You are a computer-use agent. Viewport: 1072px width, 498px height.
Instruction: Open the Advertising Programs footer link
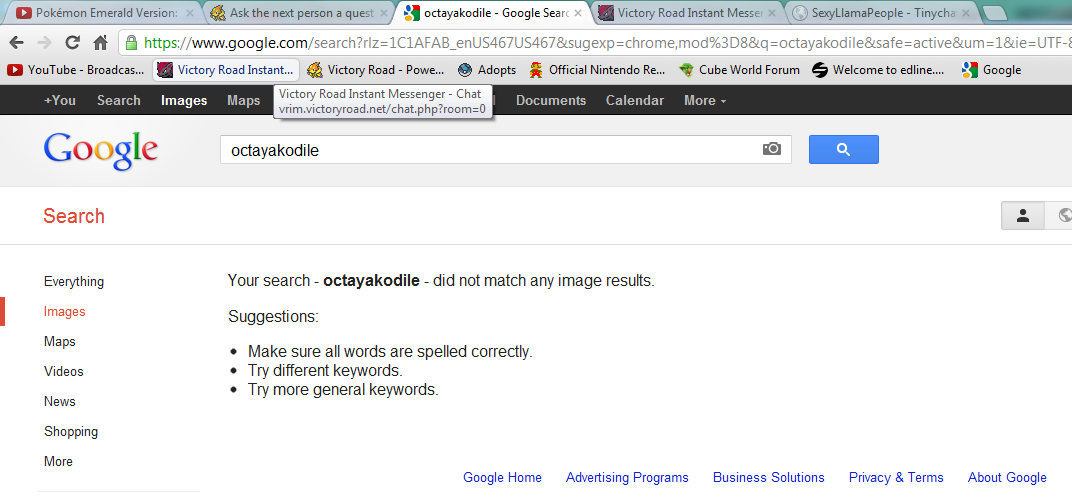(627, 477)
